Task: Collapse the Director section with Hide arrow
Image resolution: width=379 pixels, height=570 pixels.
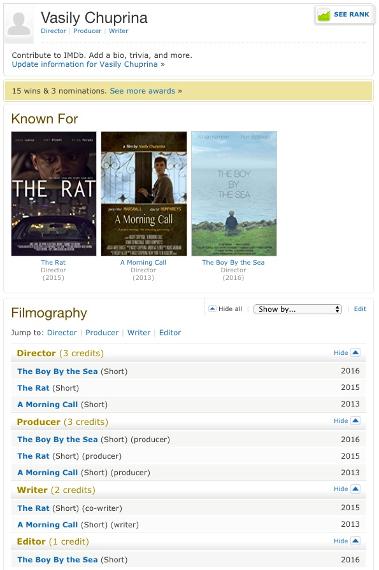Action: 355,352
